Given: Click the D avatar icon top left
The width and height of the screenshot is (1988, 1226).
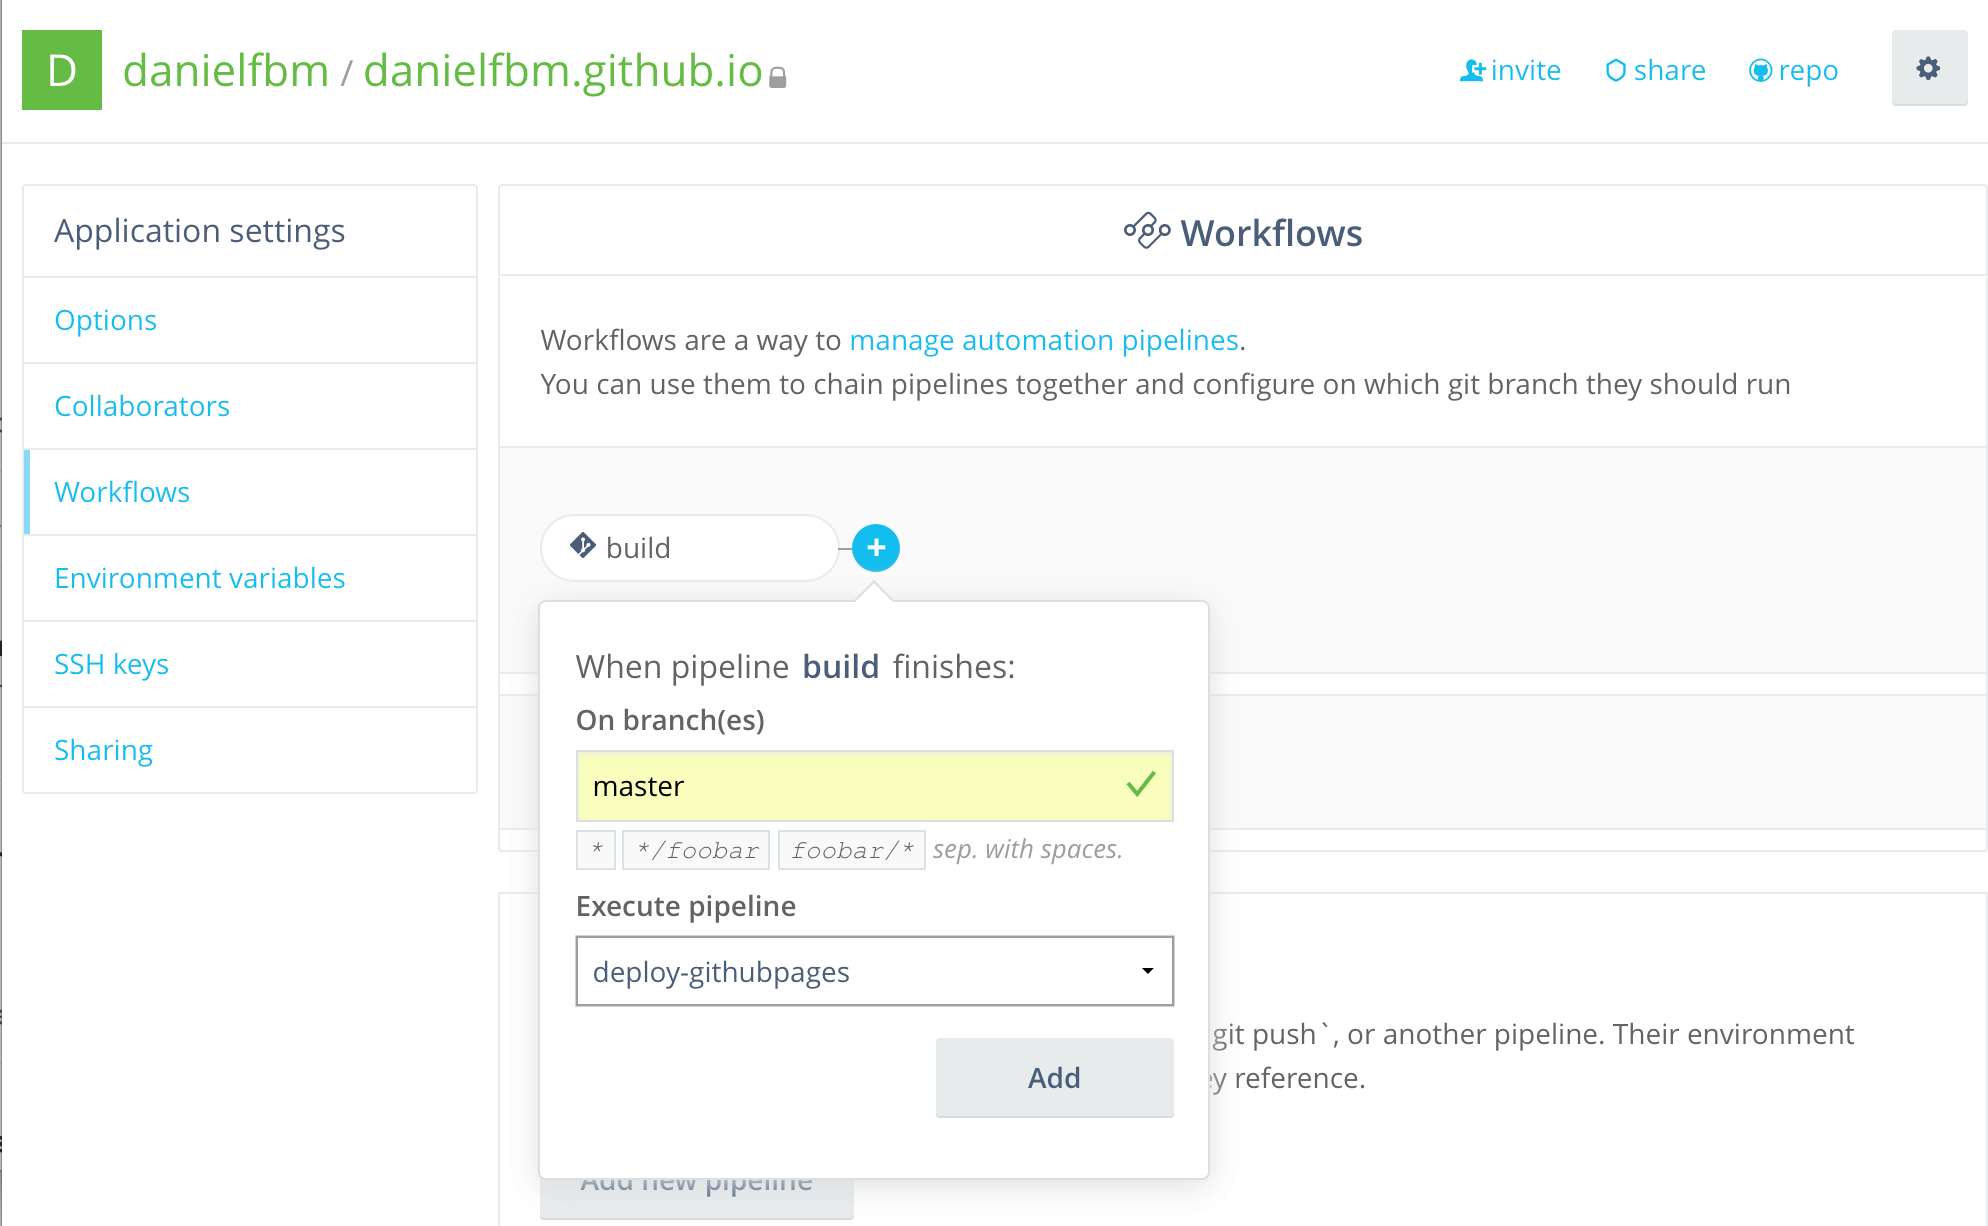Looking at the screenshot, I should pos(62,70).
